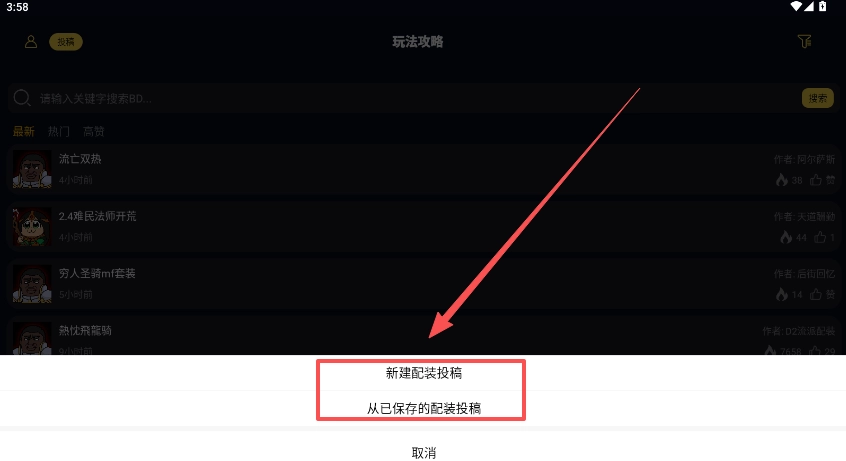Focus the BD keyword search field
The height and width of the screenshot is (461, 846).
pos(405,98)
